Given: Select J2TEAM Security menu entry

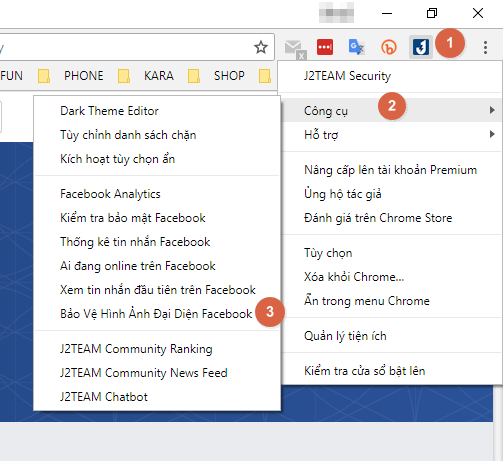Looking at the screenshot, I should click(390, 76).
